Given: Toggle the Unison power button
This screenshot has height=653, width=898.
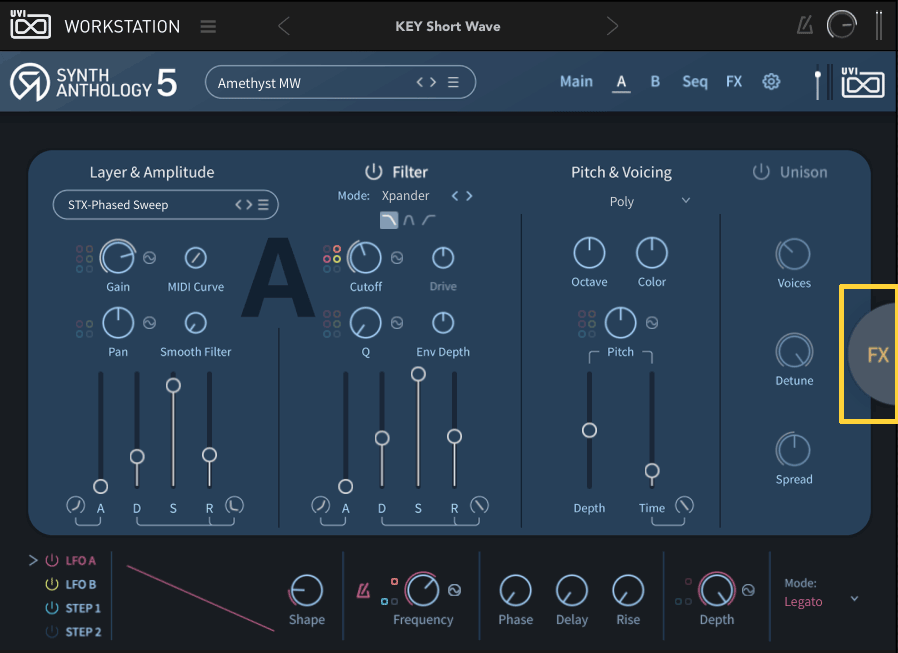Looking at the screenshot, I should (761, 171).
